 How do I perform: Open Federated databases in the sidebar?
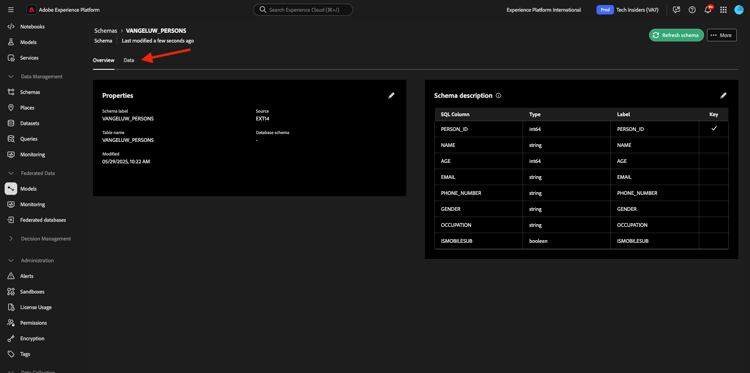coord(43,220)
